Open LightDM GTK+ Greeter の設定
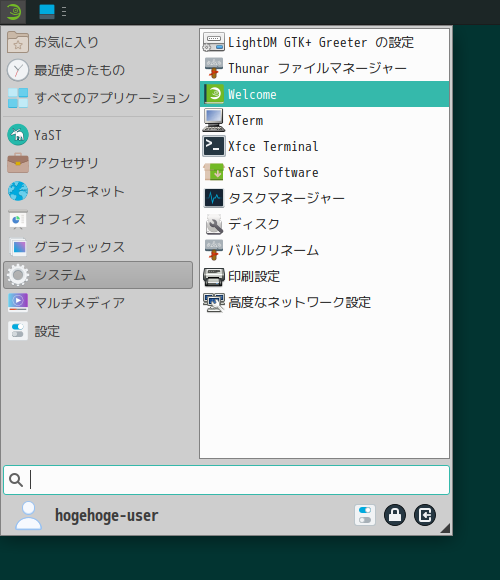 (x=324, y=42)
